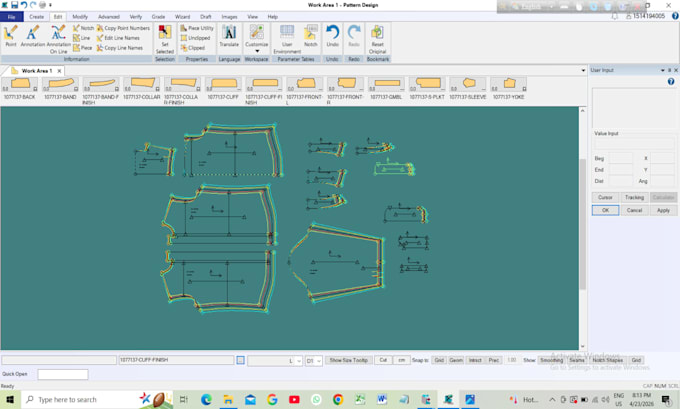Toggle the Tracking mode button
Screen dimensions: 680x409
click(x=634, y=197)
